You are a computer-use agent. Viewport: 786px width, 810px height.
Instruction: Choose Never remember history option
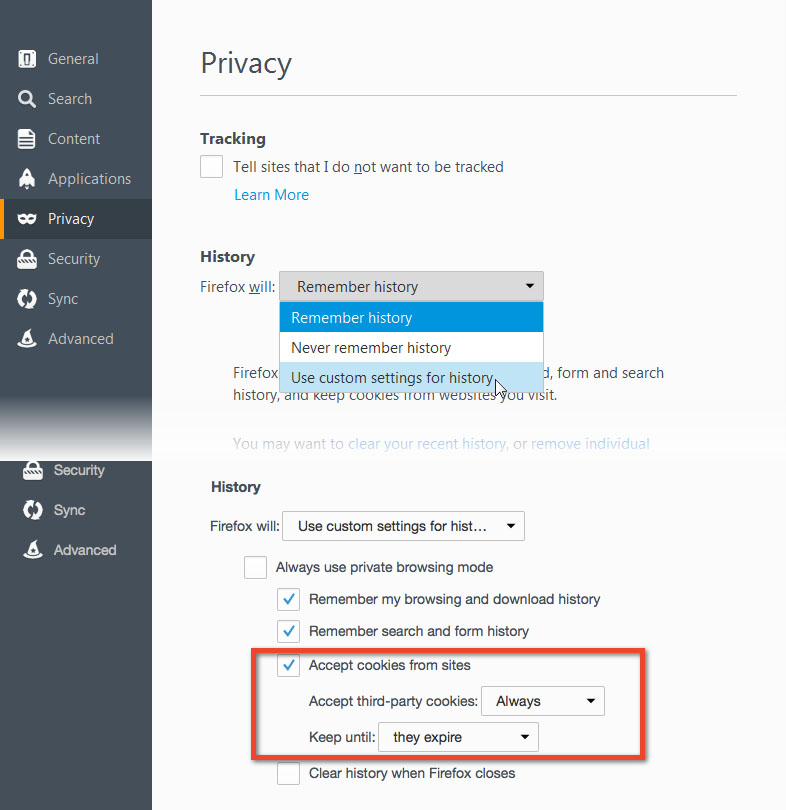click(x=411, y=347)
